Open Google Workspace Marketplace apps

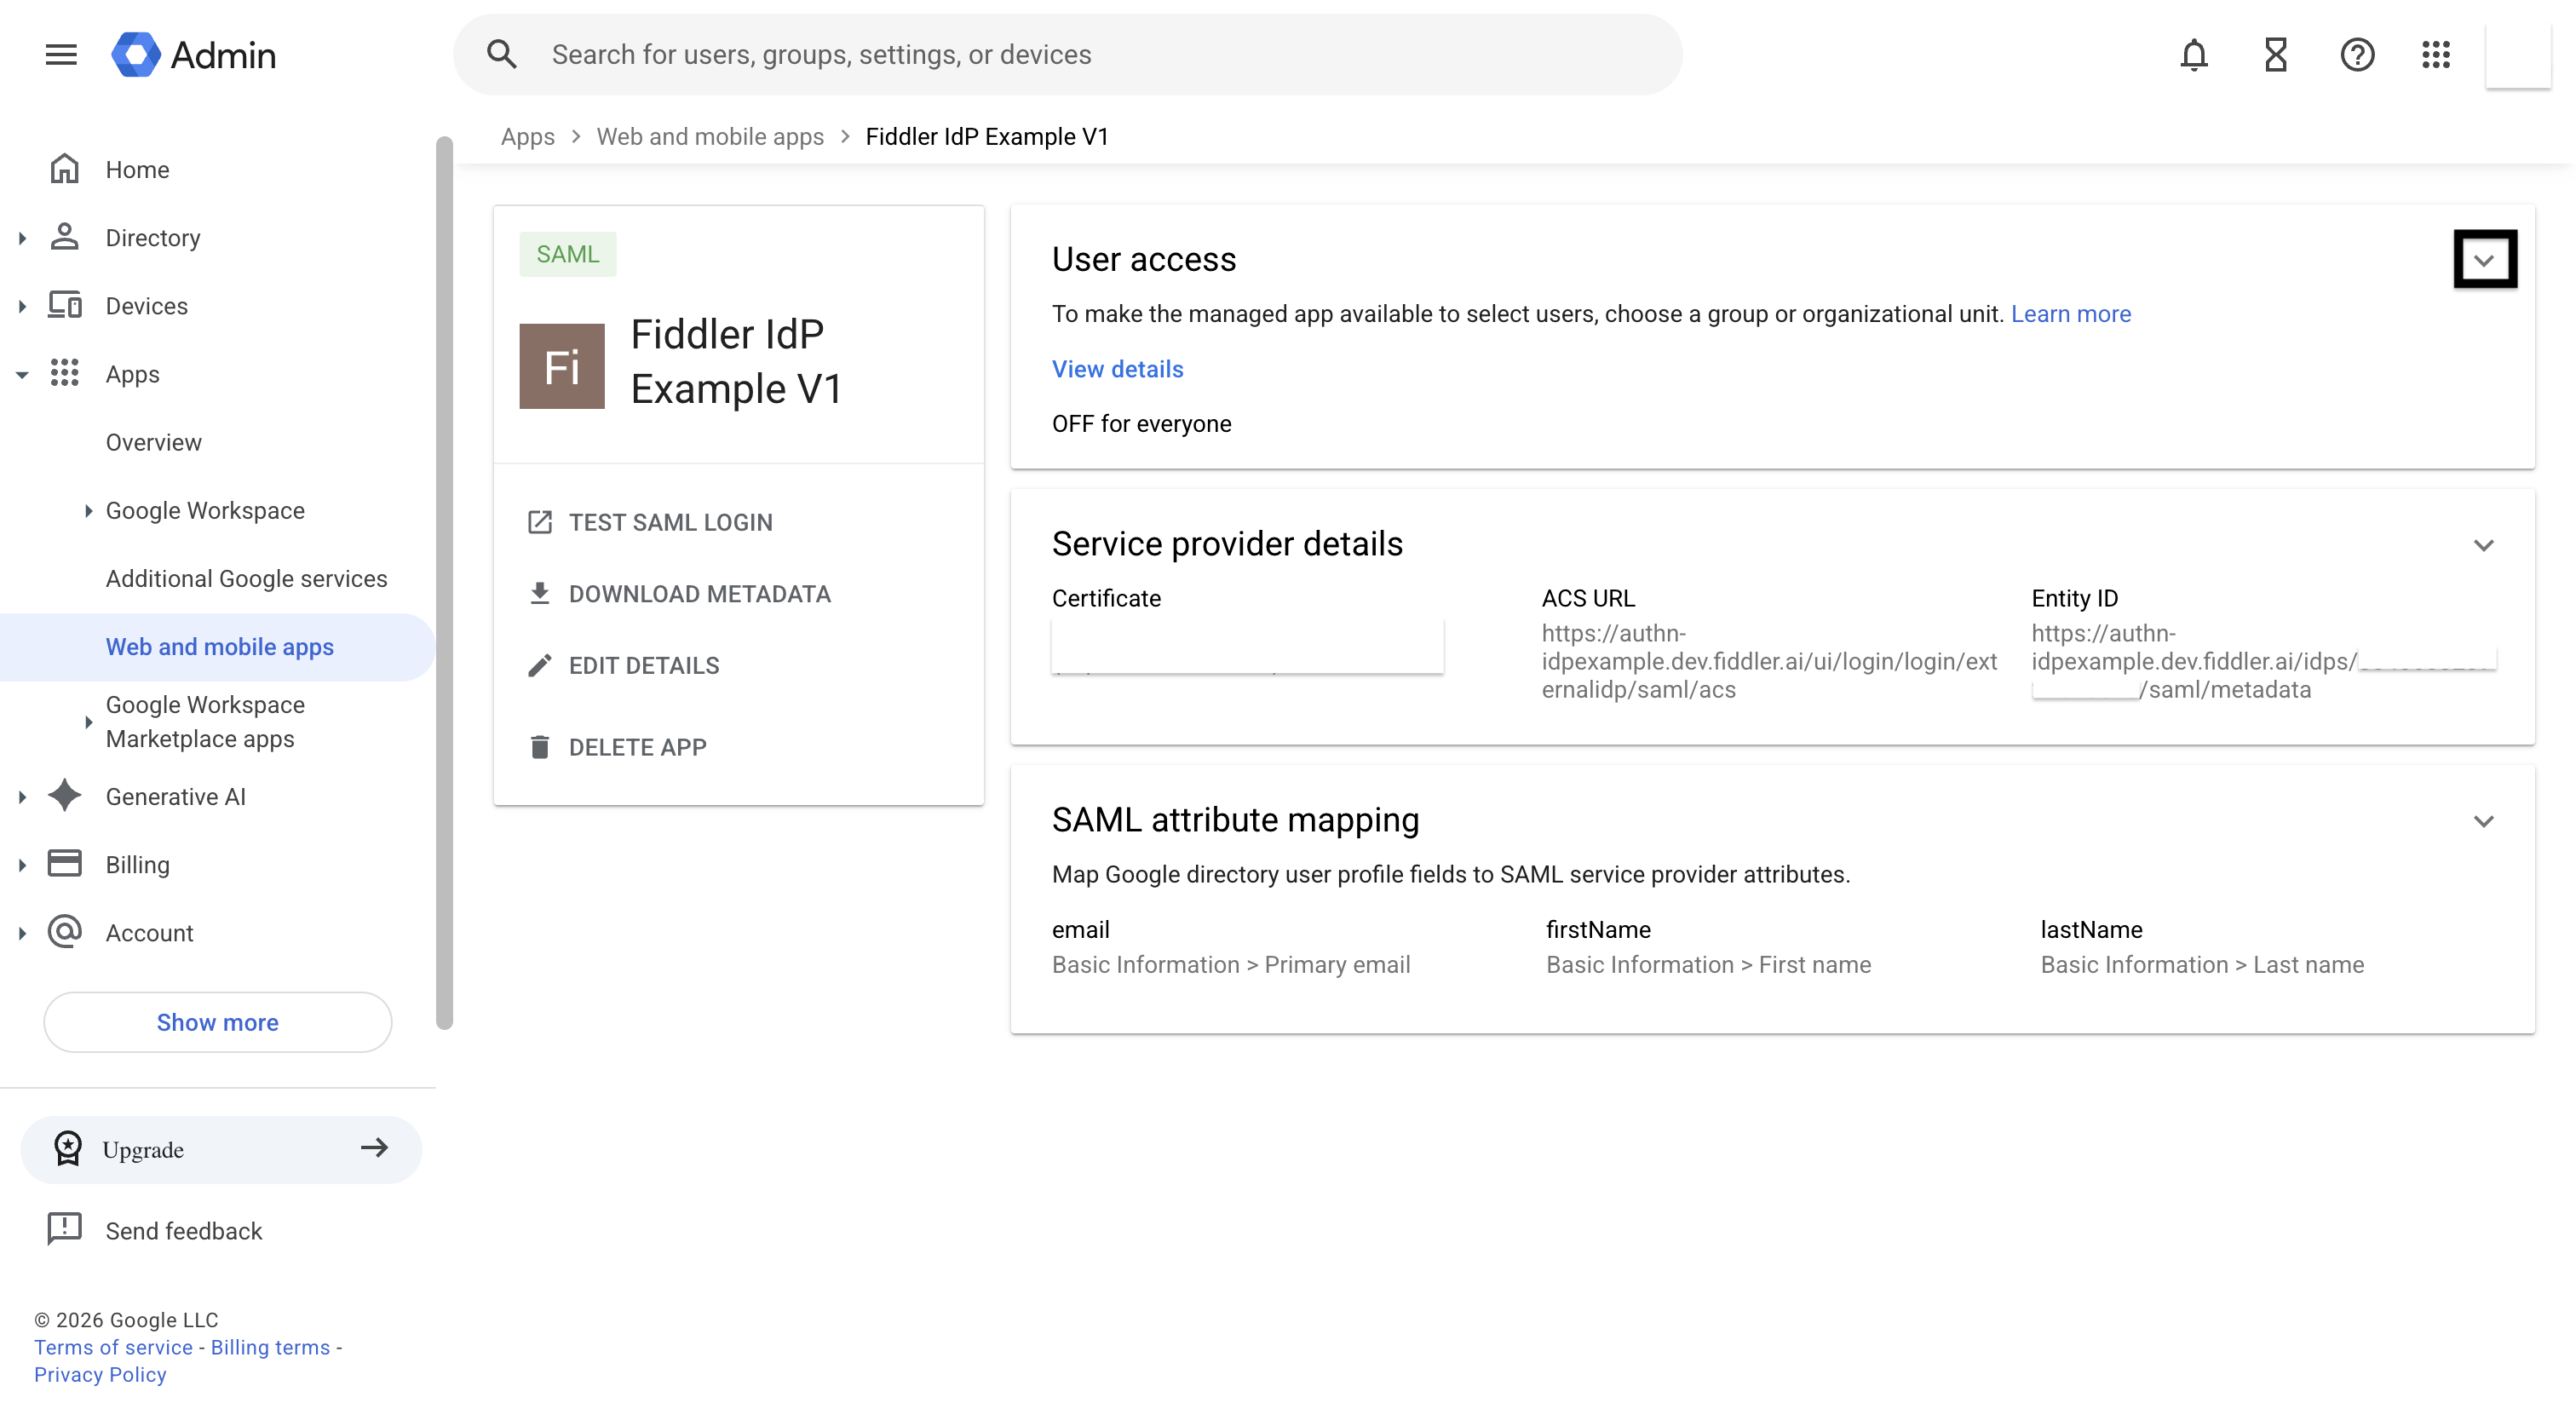205,722
